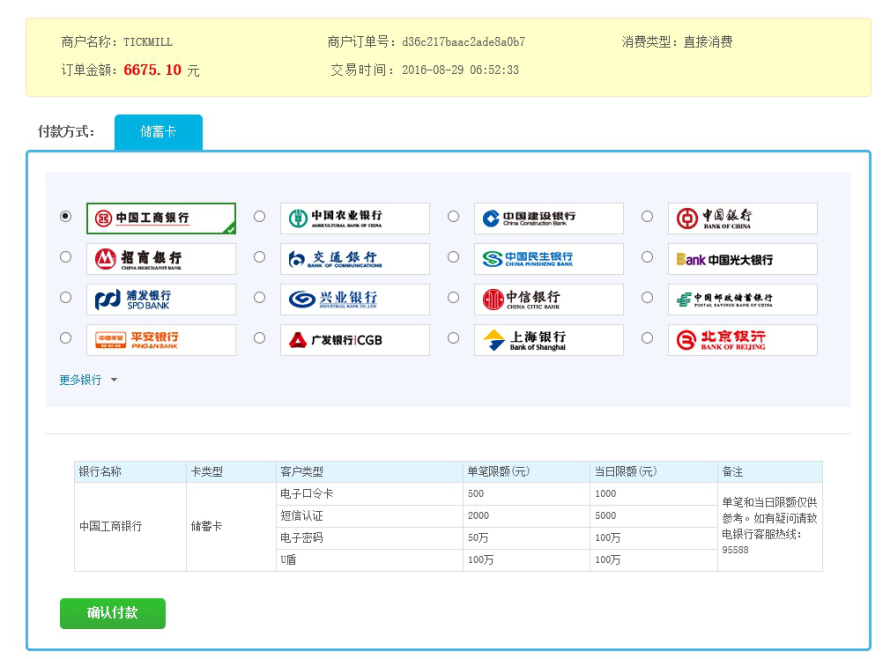Click the merchant order number d36c217baac2ade8a0b7
This screenshot has width=883, height=659.
coord(463,42)
